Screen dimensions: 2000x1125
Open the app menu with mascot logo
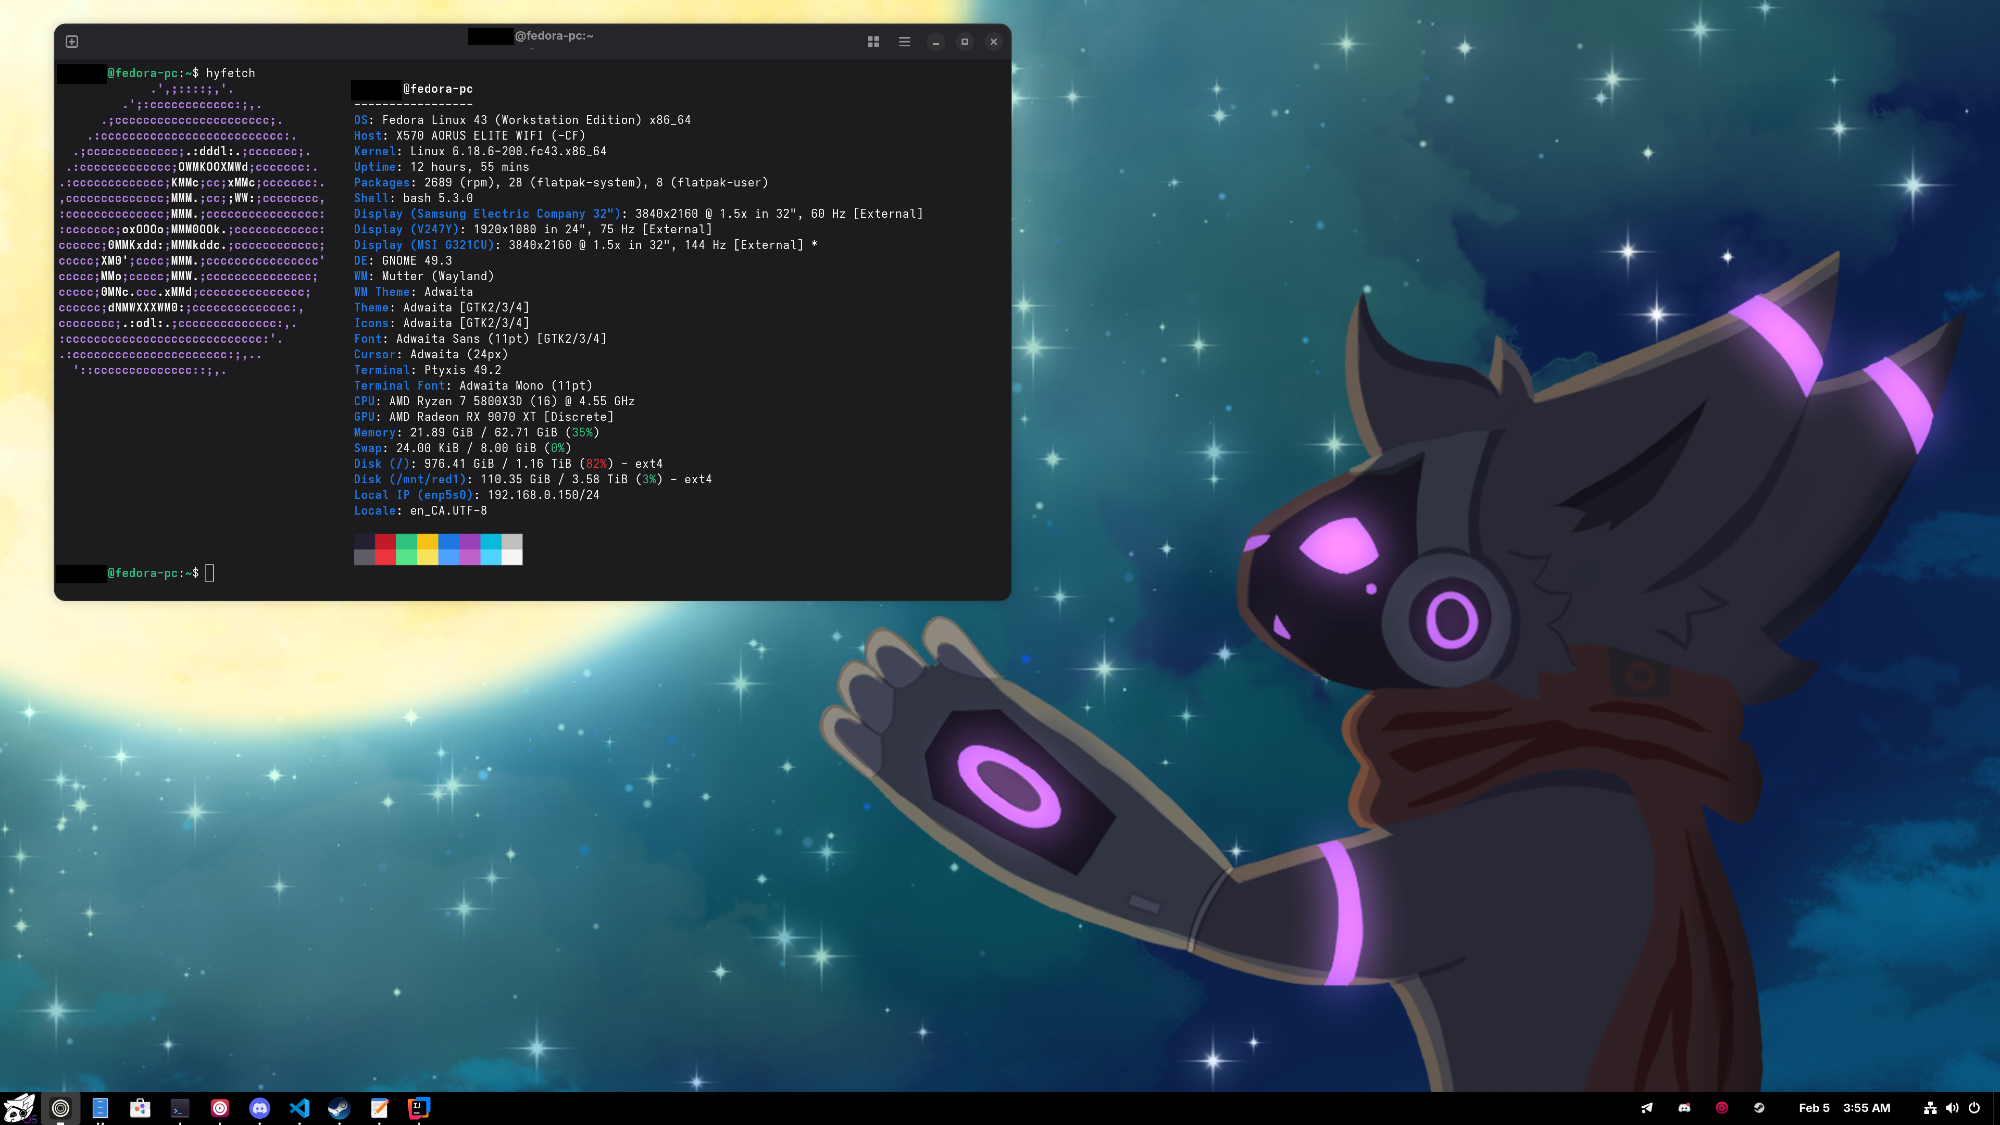(19, 1107)
